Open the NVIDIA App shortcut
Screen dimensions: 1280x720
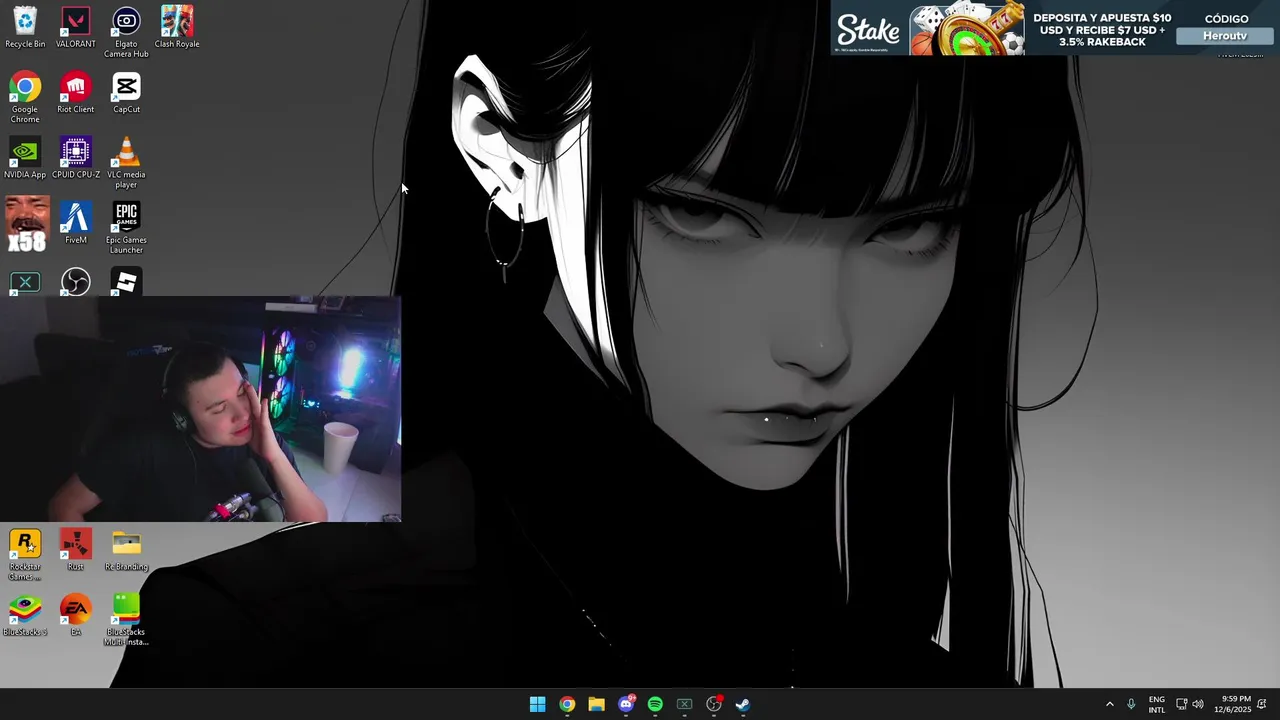[x=25, y=159]
